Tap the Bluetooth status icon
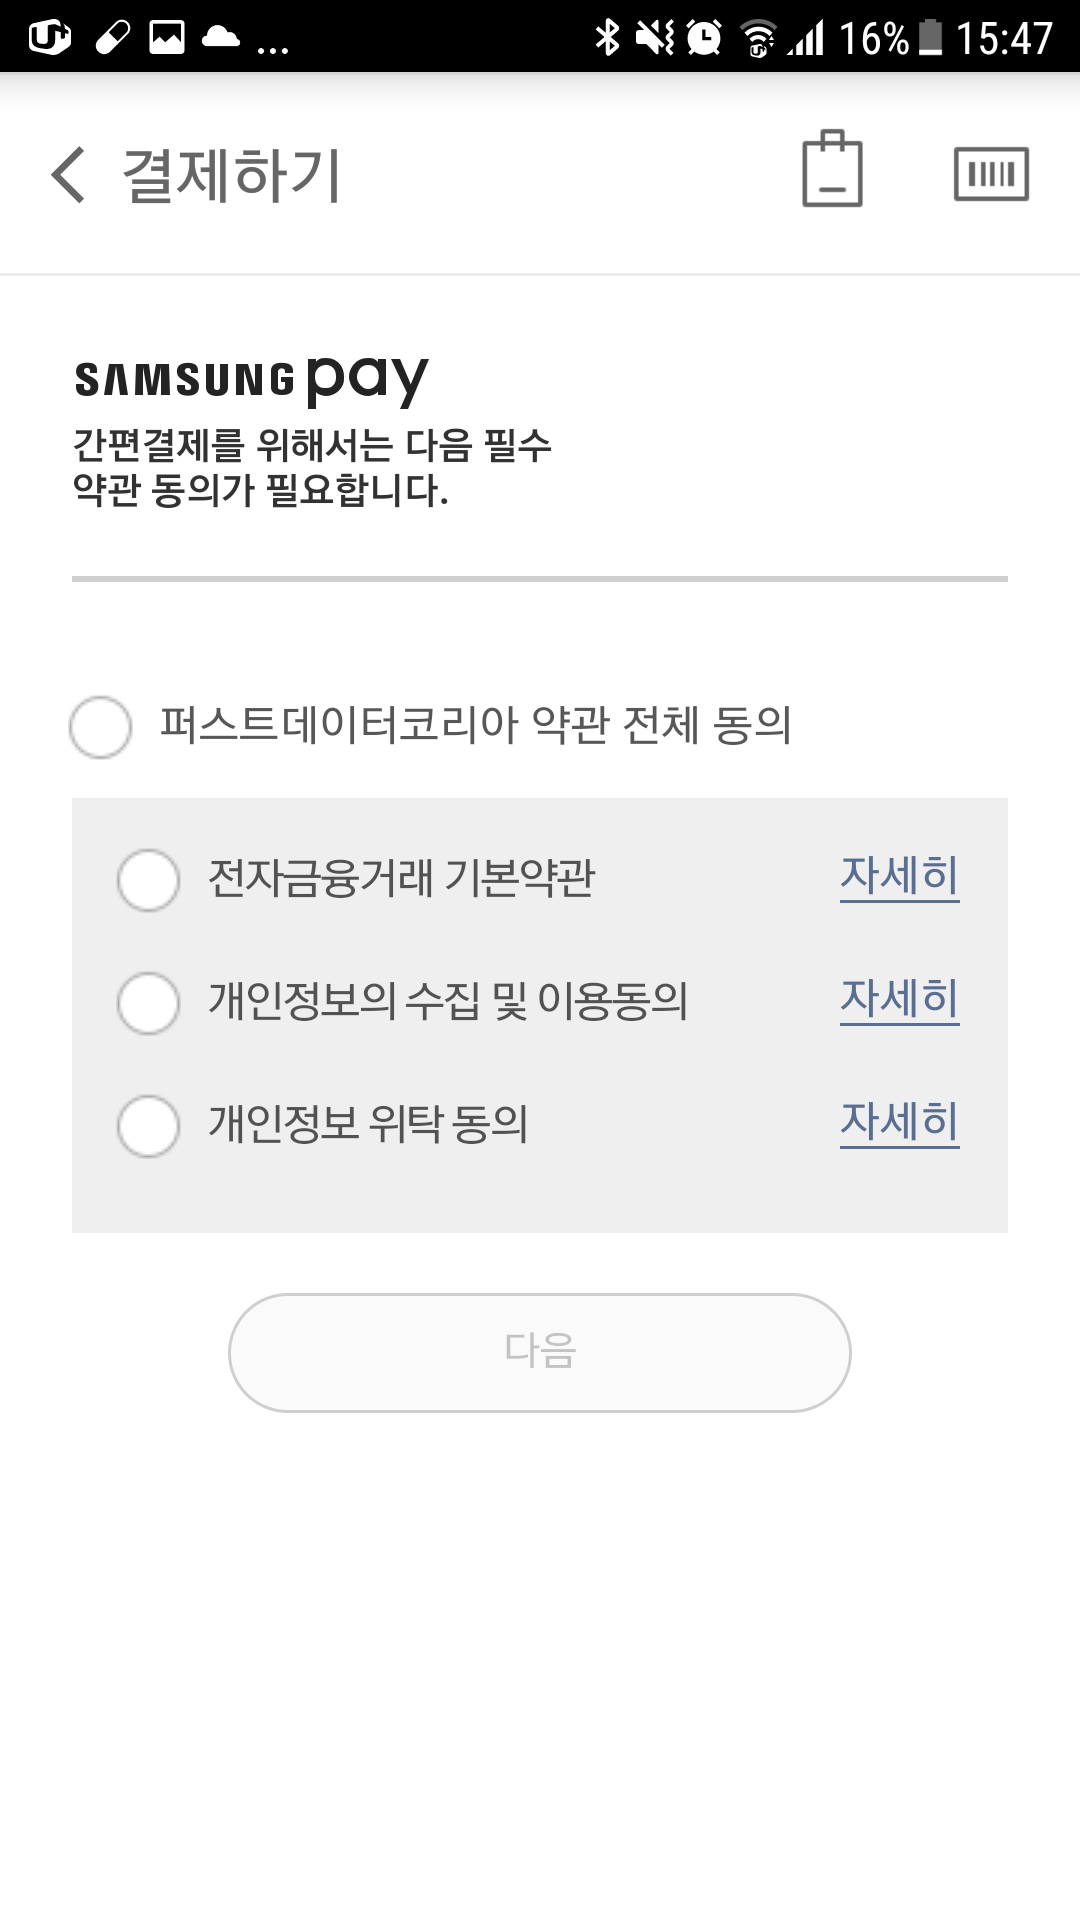 [x=607, y=37]
